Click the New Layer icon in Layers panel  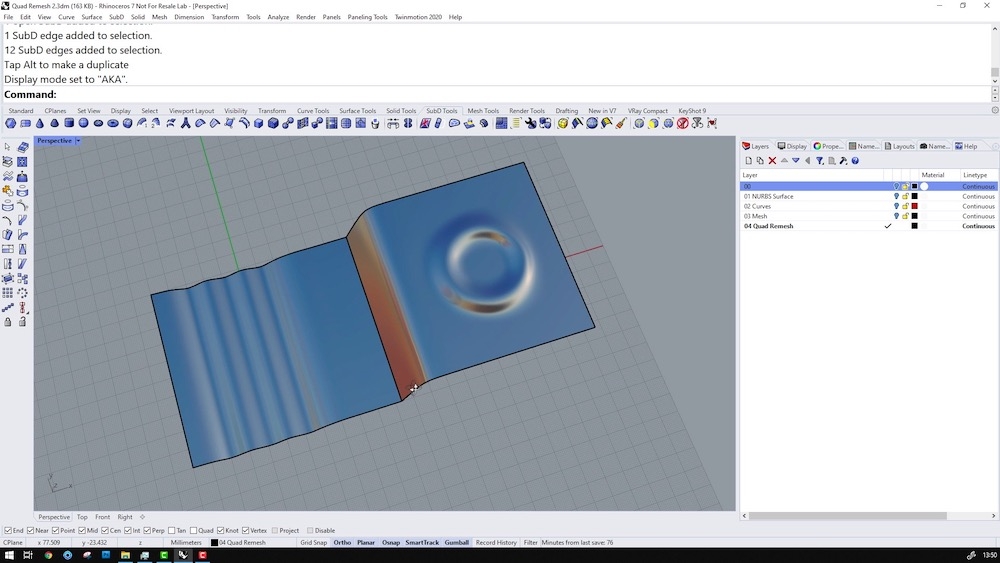(748, 161)
